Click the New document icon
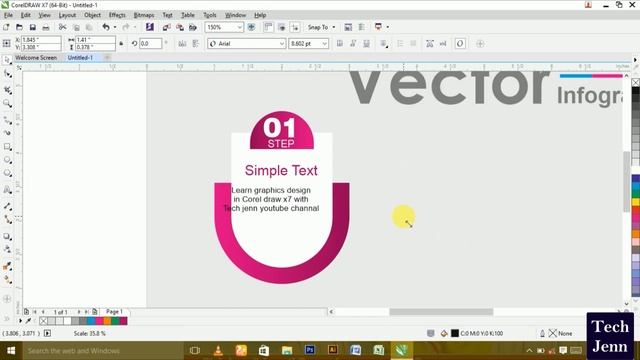Image resolution: width=640 pixels, height=360 pixels. tap(6, 27)
